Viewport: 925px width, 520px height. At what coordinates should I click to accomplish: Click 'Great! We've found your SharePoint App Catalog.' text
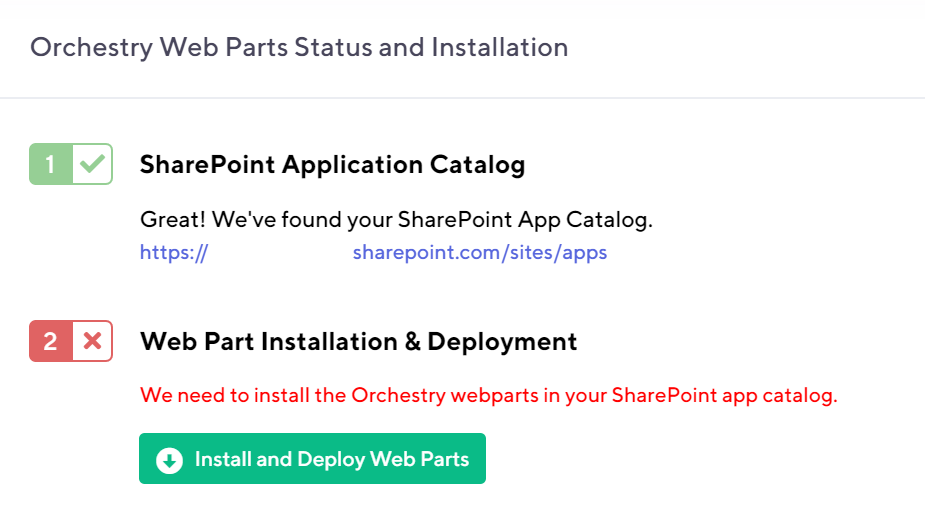click(396, 220)
